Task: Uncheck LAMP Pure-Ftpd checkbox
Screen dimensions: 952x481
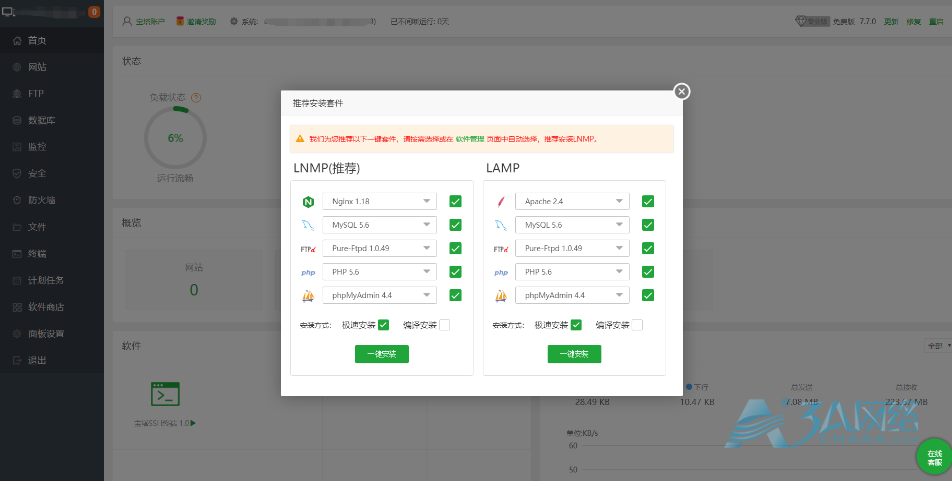Action: (x=648, y=248)
